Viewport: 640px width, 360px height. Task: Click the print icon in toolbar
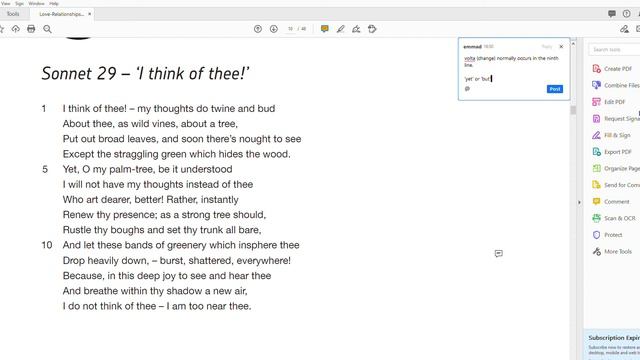pyautogui.click(x=31, y=29)
